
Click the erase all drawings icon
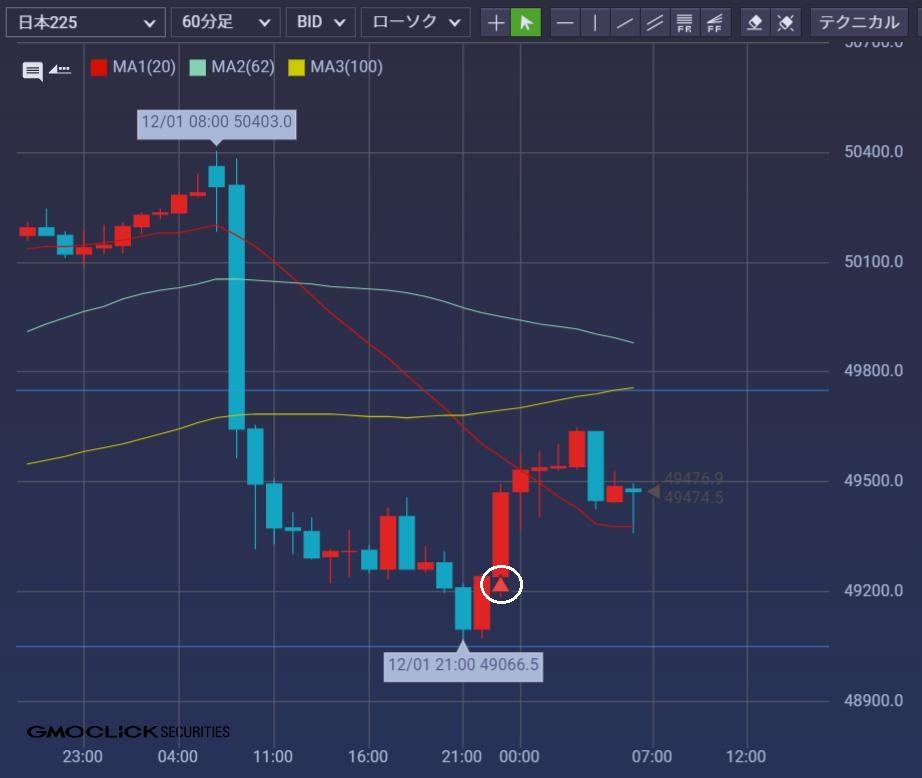click(787, 22)
